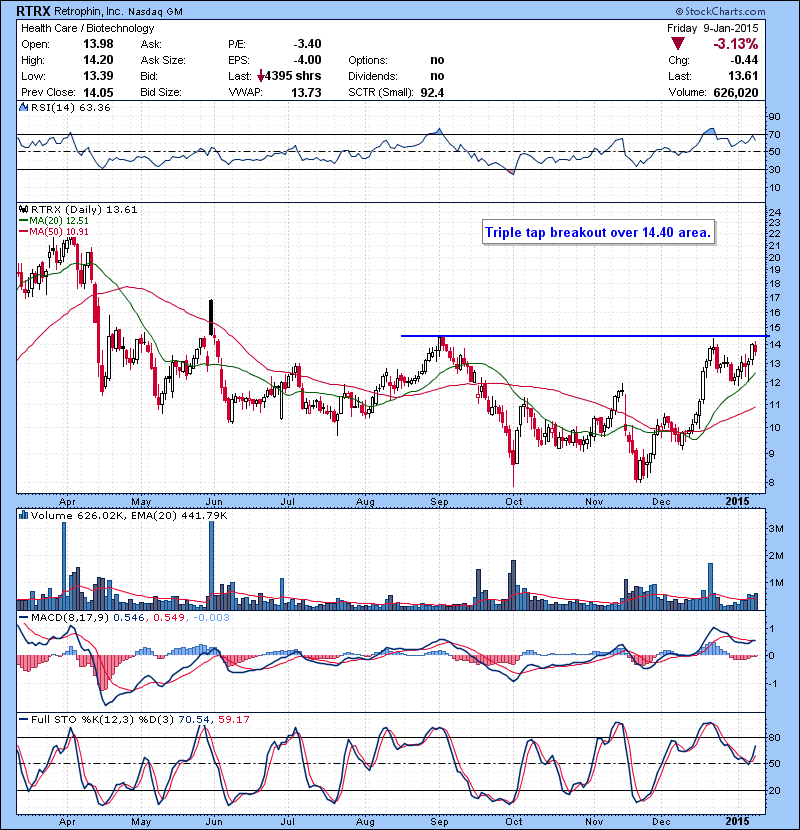Click the tallest volume bar in early April

click(64, 565)
